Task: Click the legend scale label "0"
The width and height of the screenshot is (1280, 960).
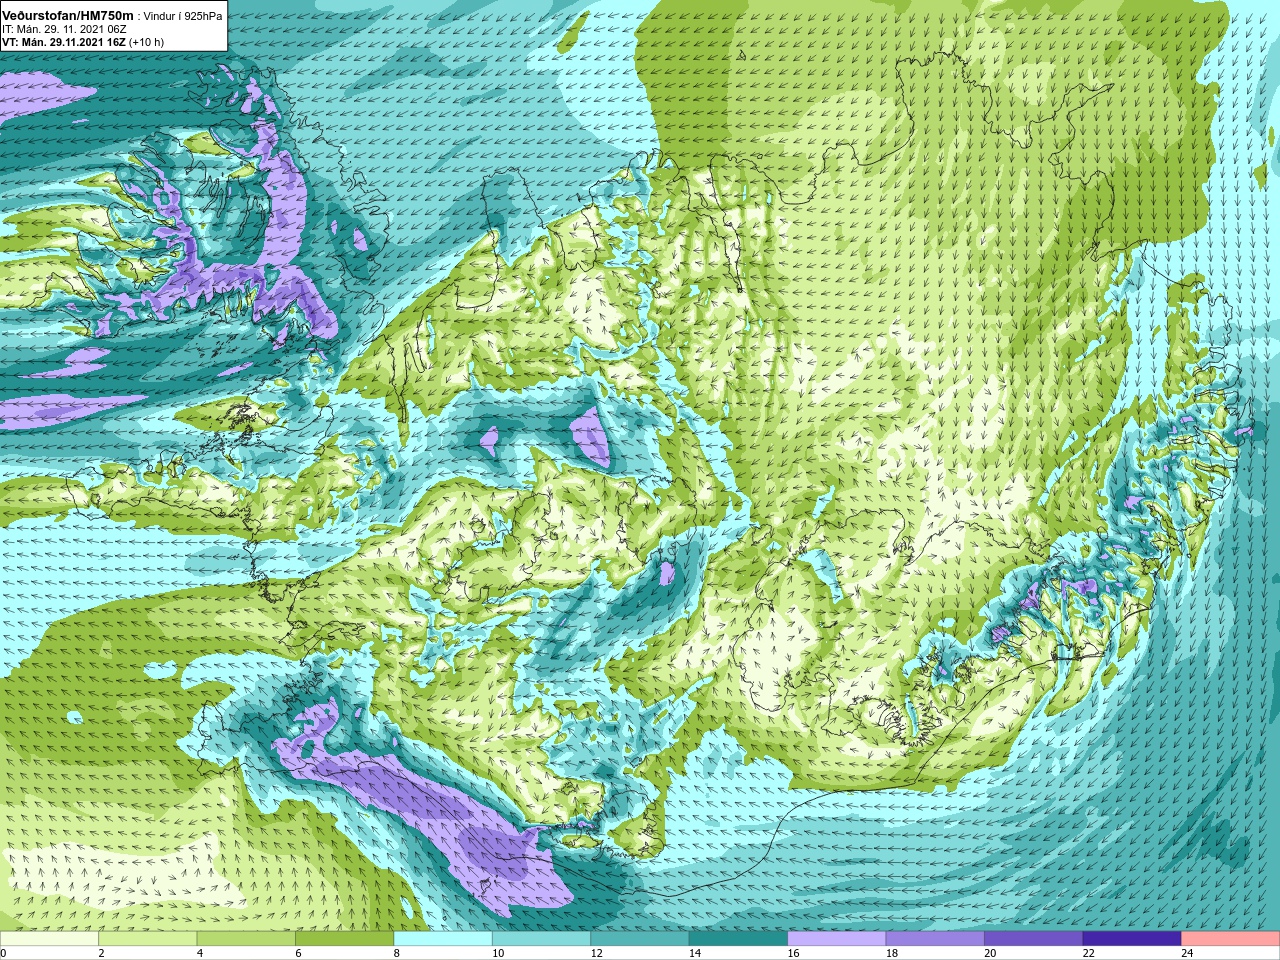Action: (x=4, y=954)
